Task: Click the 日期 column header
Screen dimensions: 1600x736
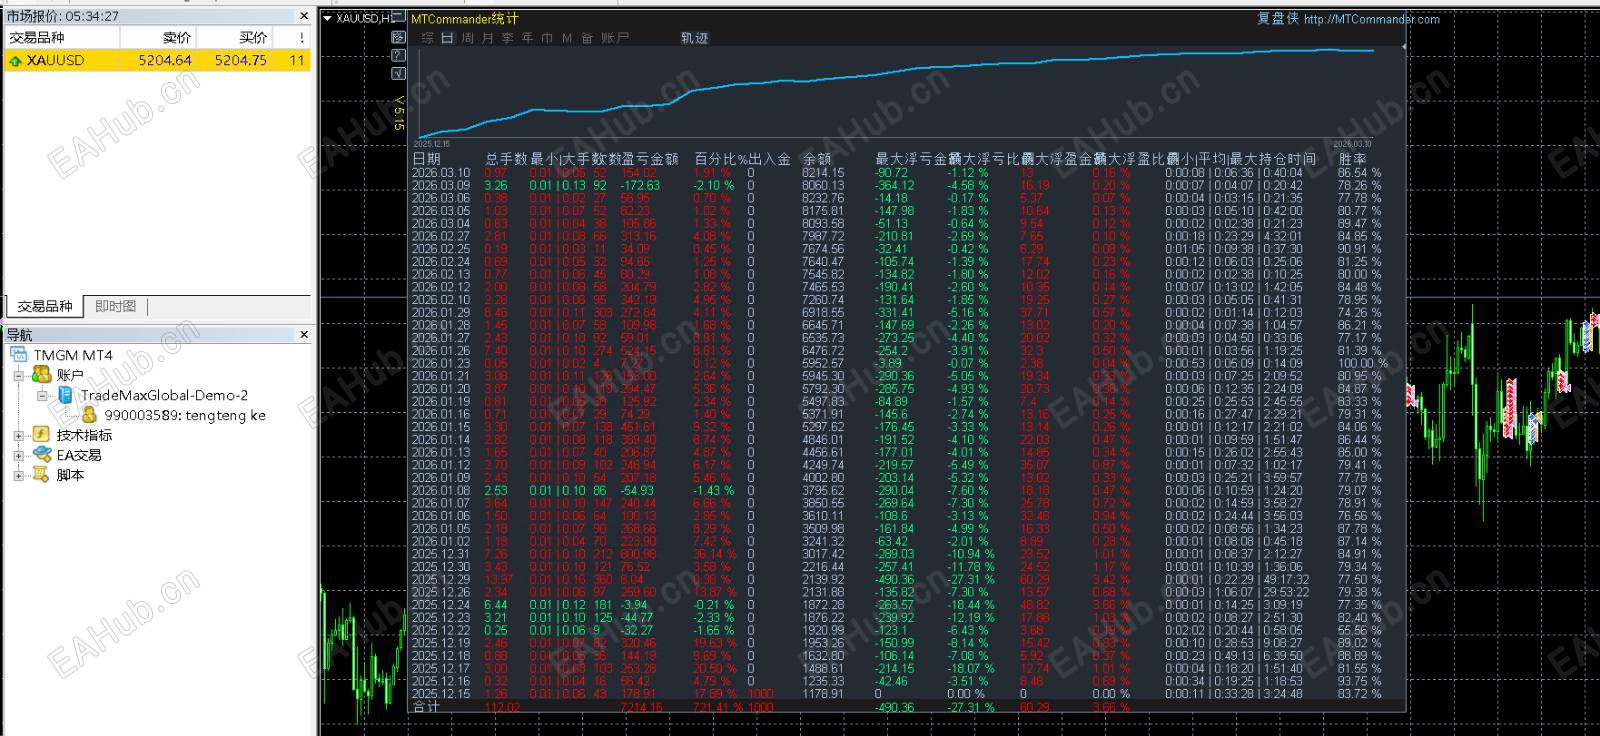Action: pyautogui.click(x=426, y=158)
